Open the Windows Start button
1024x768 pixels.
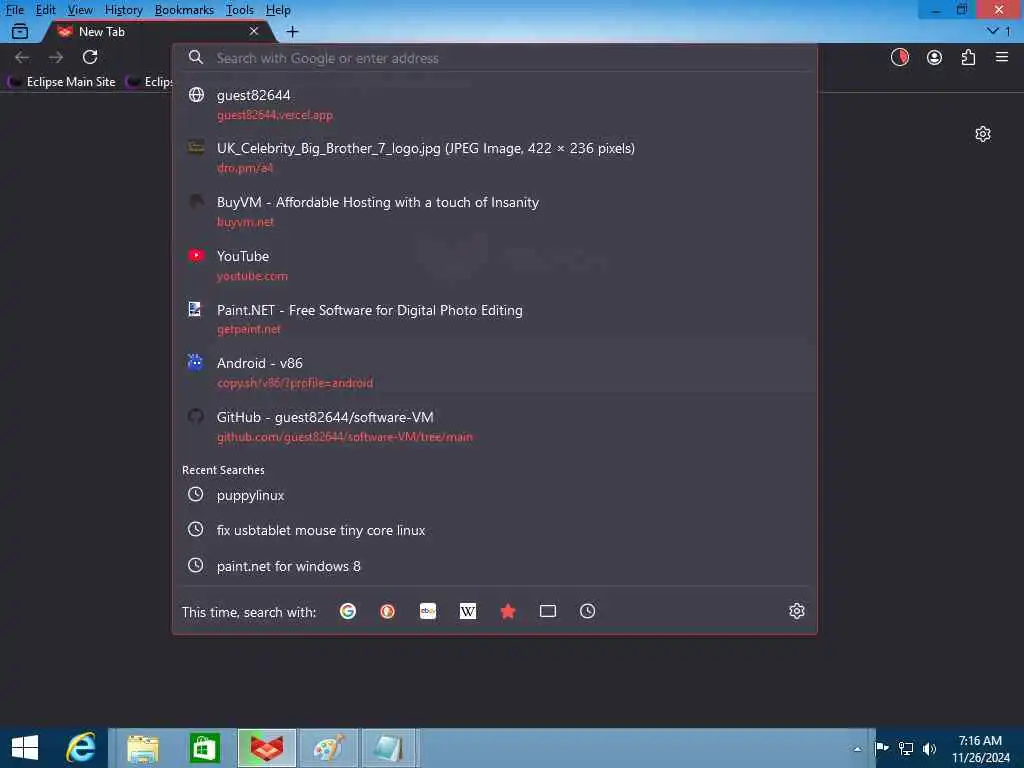point(25,748)
